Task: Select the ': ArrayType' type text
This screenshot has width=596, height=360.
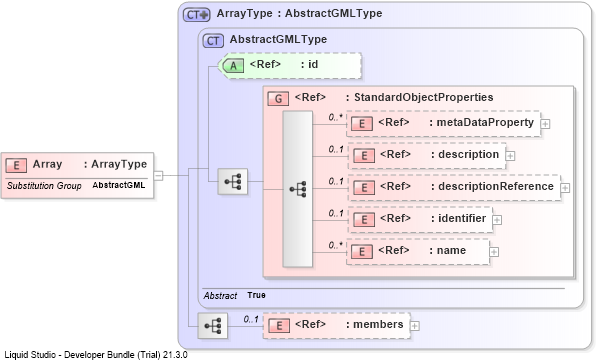Action: [x=115, y=164]
